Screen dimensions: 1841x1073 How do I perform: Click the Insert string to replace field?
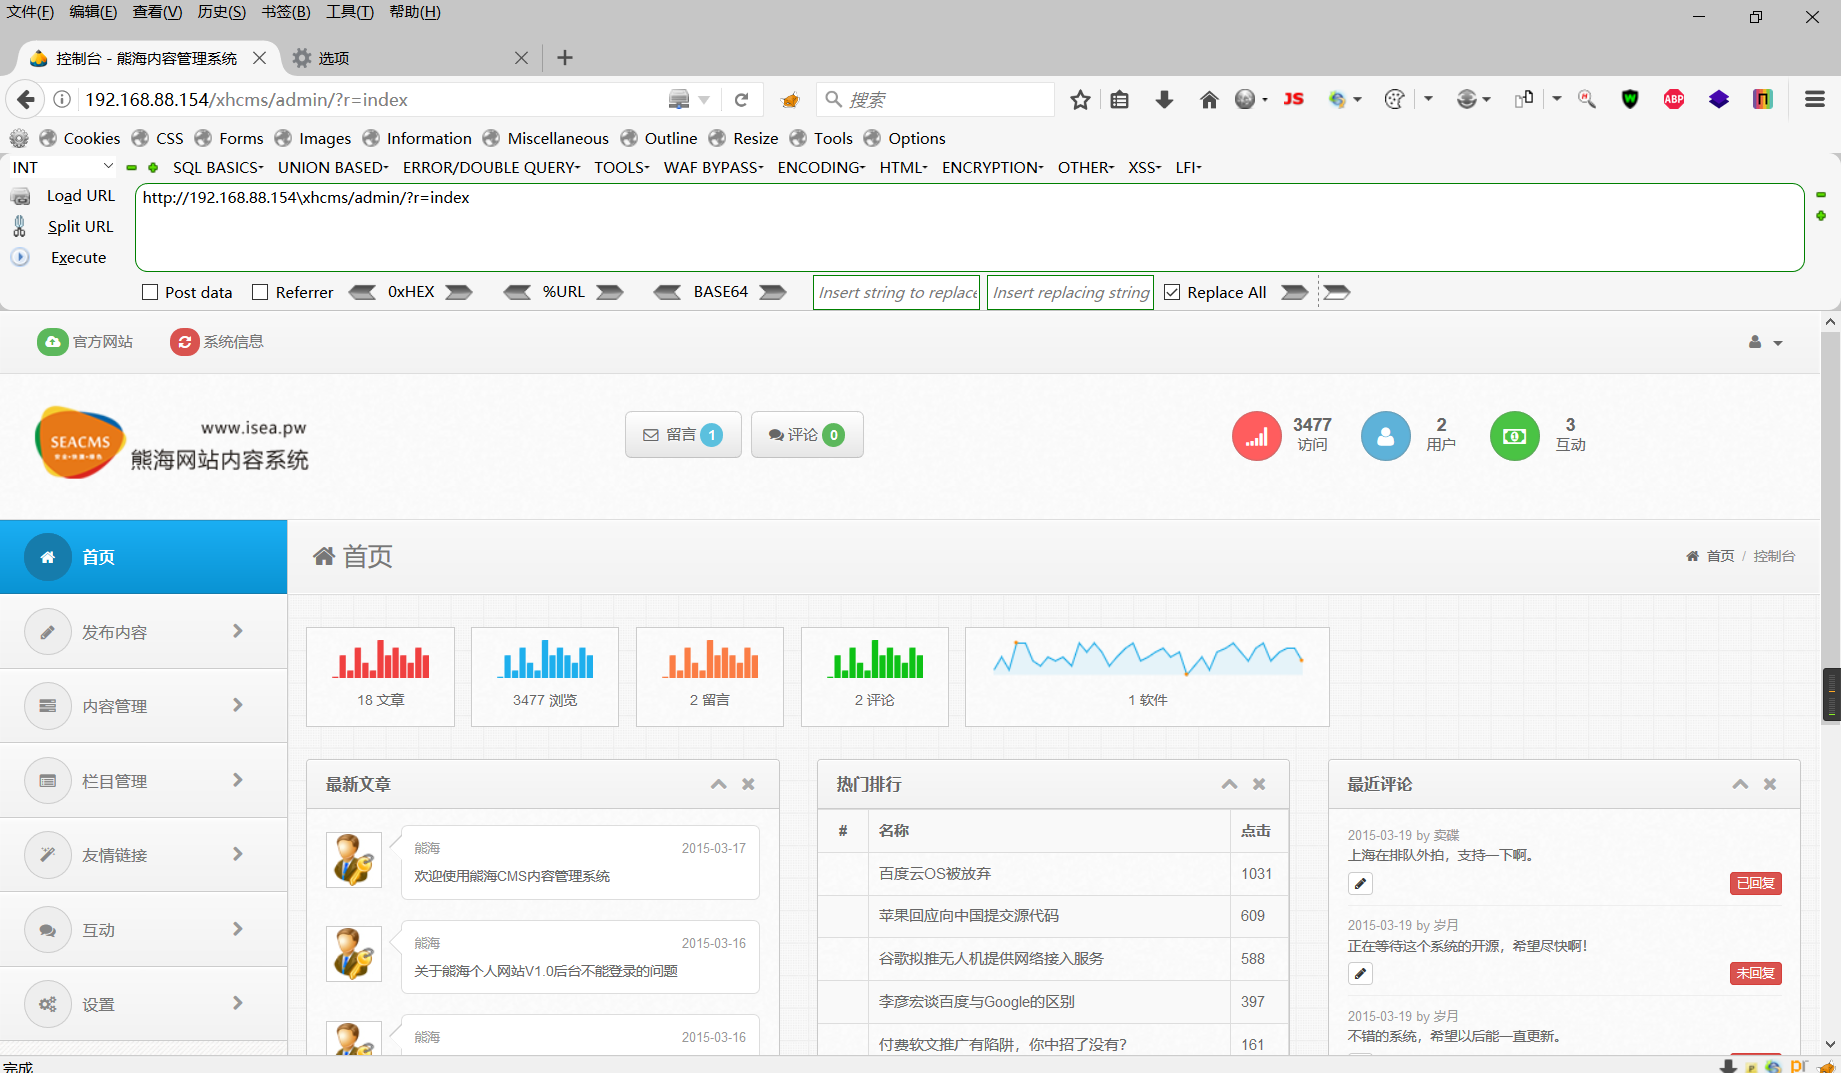tap(897, 292)
